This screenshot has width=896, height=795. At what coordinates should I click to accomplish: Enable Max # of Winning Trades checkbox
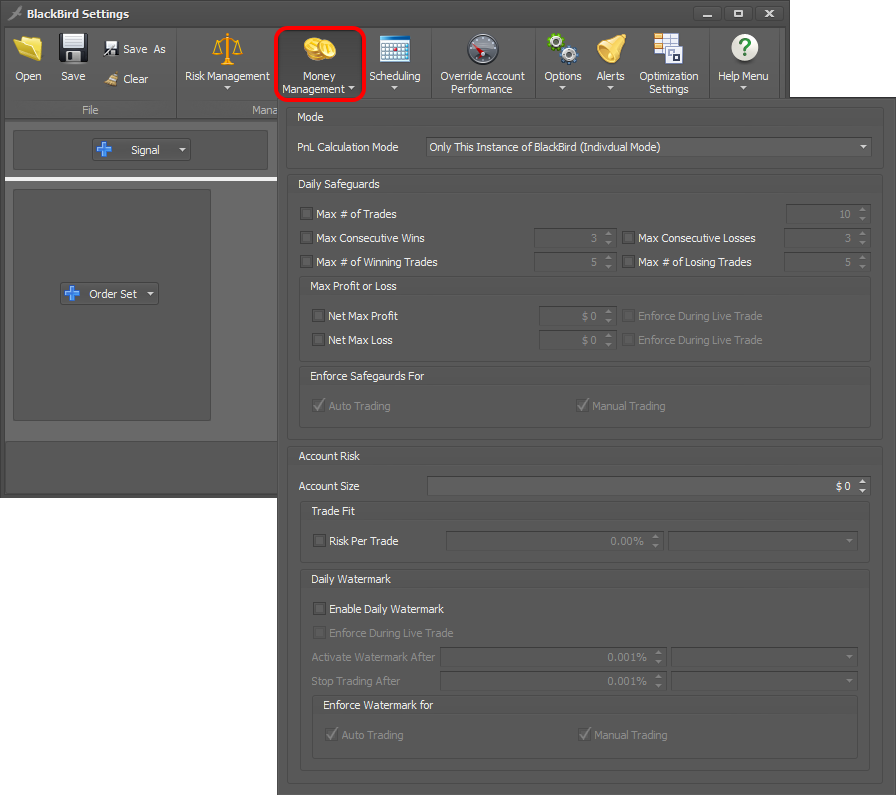(307, 262)
